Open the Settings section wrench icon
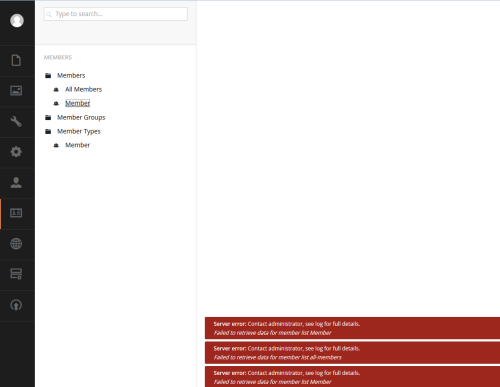The height and width of the screenshot is (387, 500). tap(16, 121)
